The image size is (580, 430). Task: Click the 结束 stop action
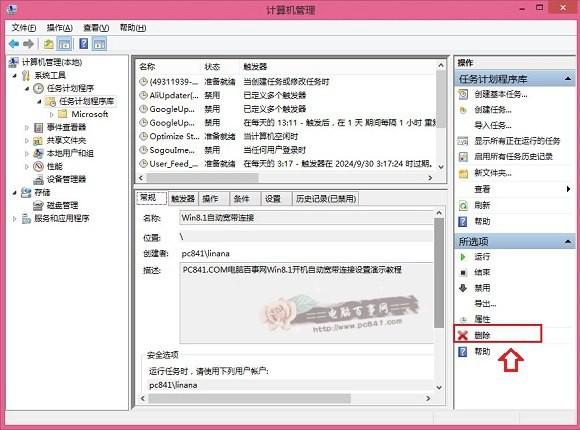[x=482, y=272]
